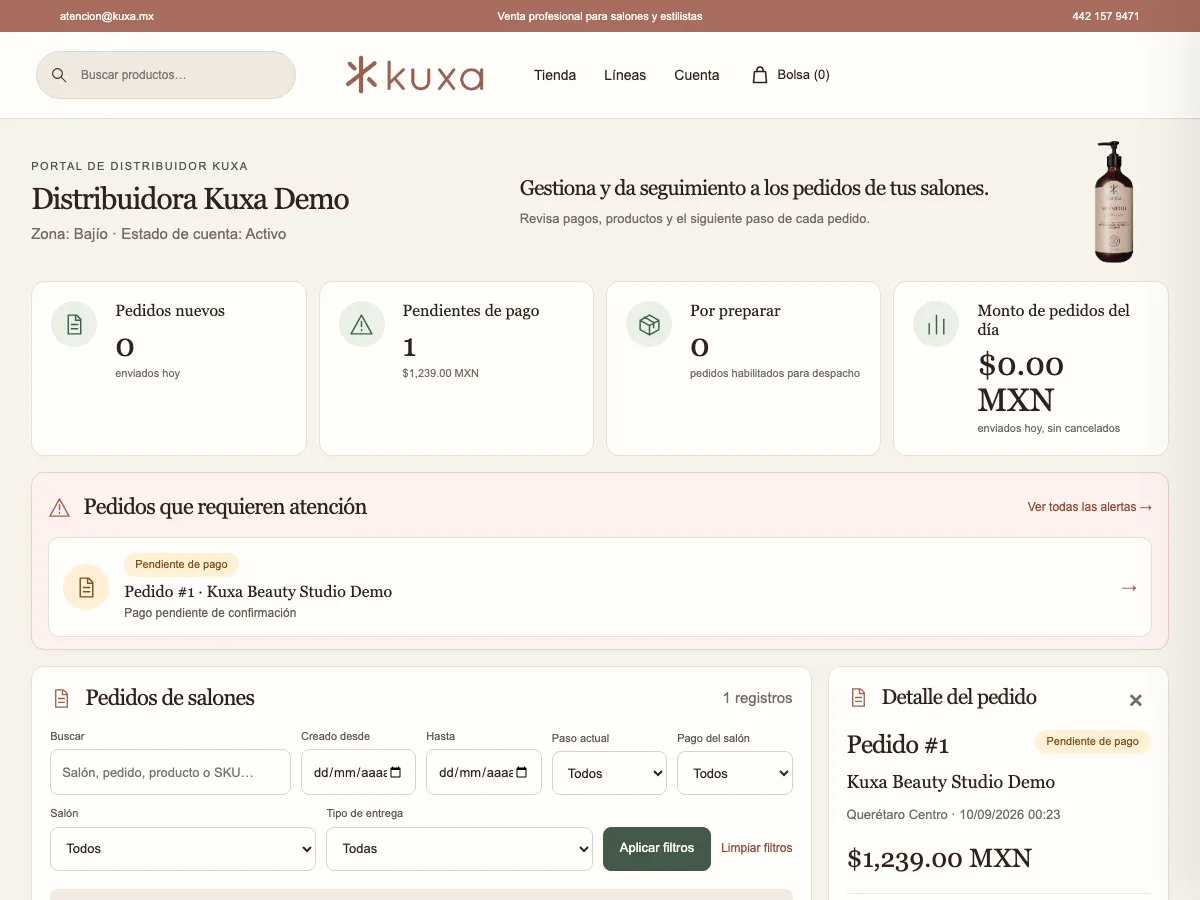Click the Detalle del pedido header icon

[858, 697]
